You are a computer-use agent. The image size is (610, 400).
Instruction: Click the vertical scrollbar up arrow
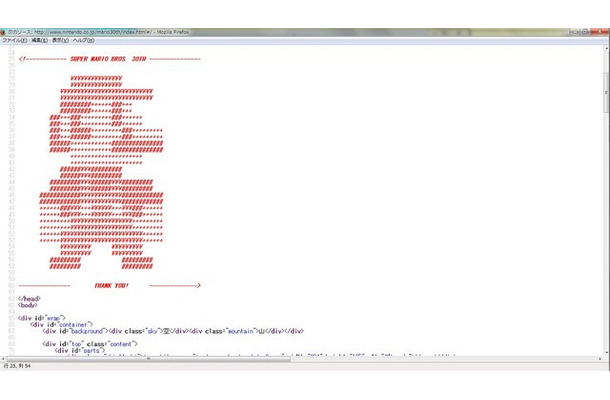[x=606, y=48]
